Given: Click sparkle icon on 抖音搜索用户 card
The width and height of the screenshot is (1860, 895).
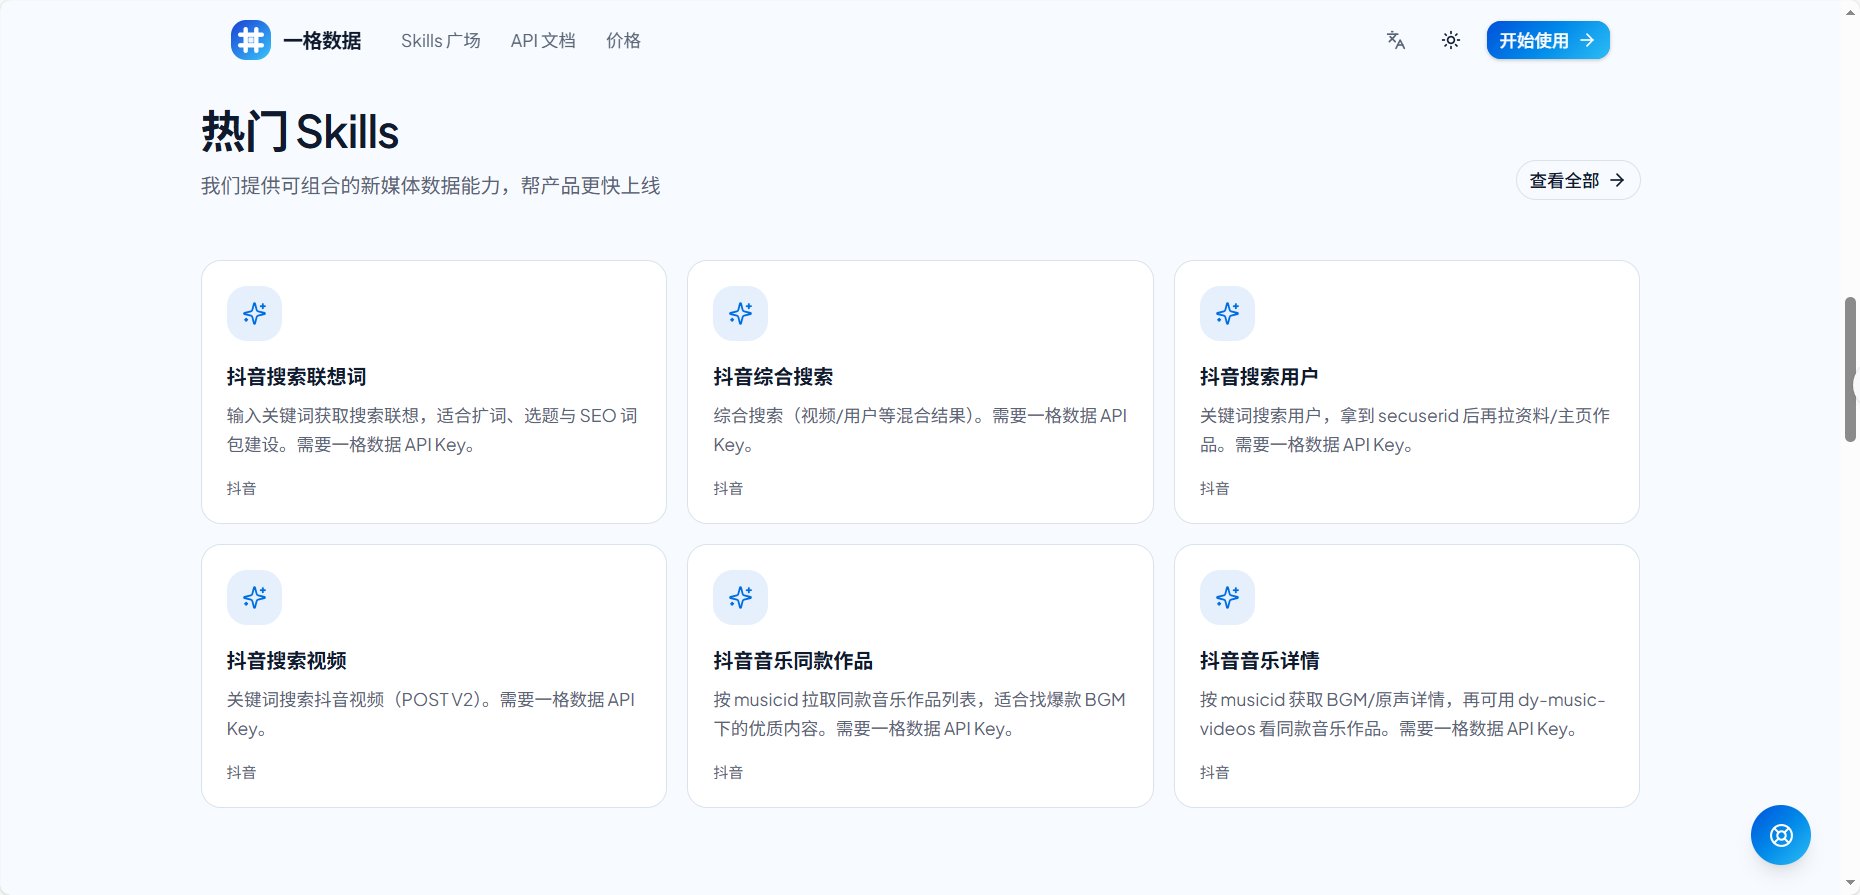Looking at the screenshot, I should [x=1227, y=313].
